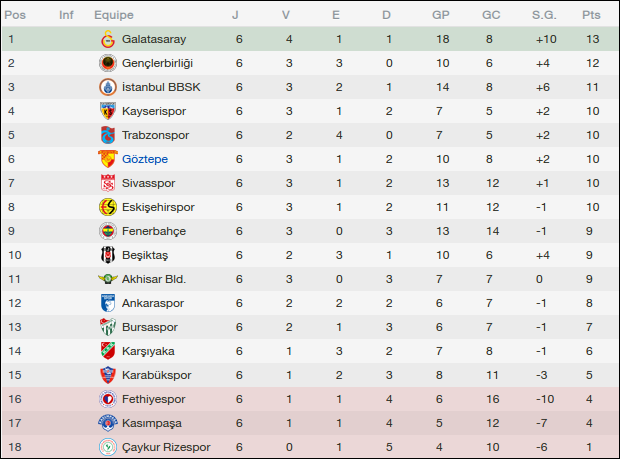This screenshot has height=459, width=620.
Task: Sort standings by S.G. column header
Action: click(x=544, y=15)
